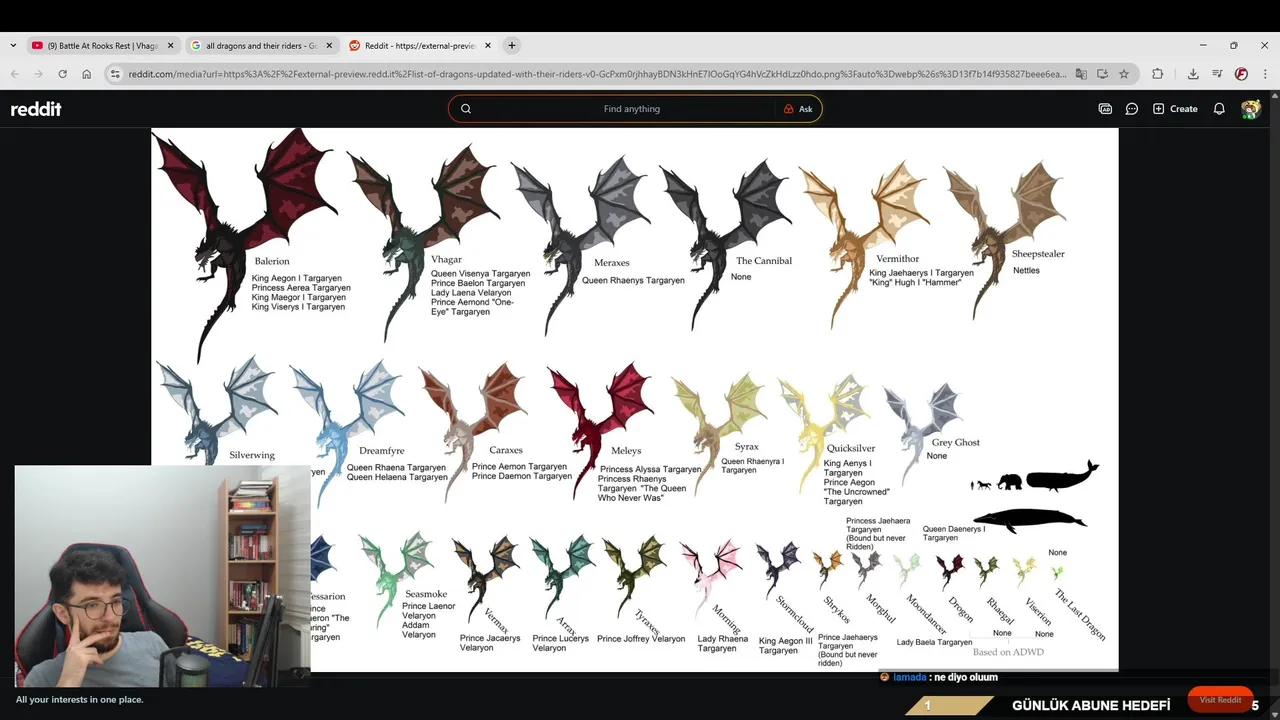This screenshot has width=1280, height=720.
Task: Click the 'Vhagar' name label
Action: tap(446, 260)
